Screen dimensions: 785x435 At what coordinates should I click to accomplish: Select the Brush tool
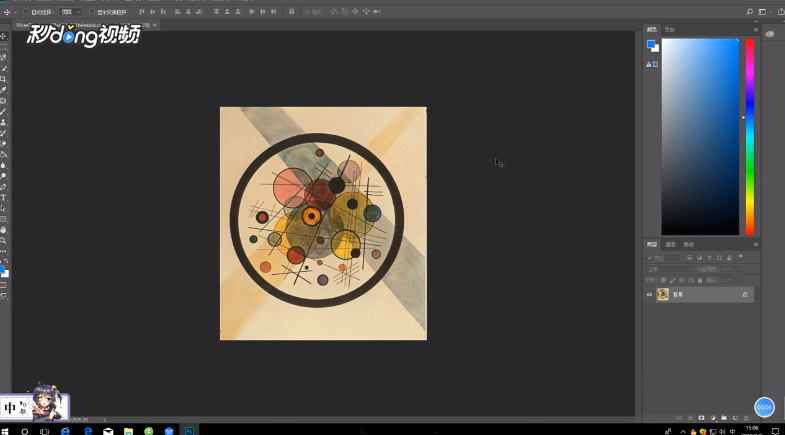click(4, 112)
